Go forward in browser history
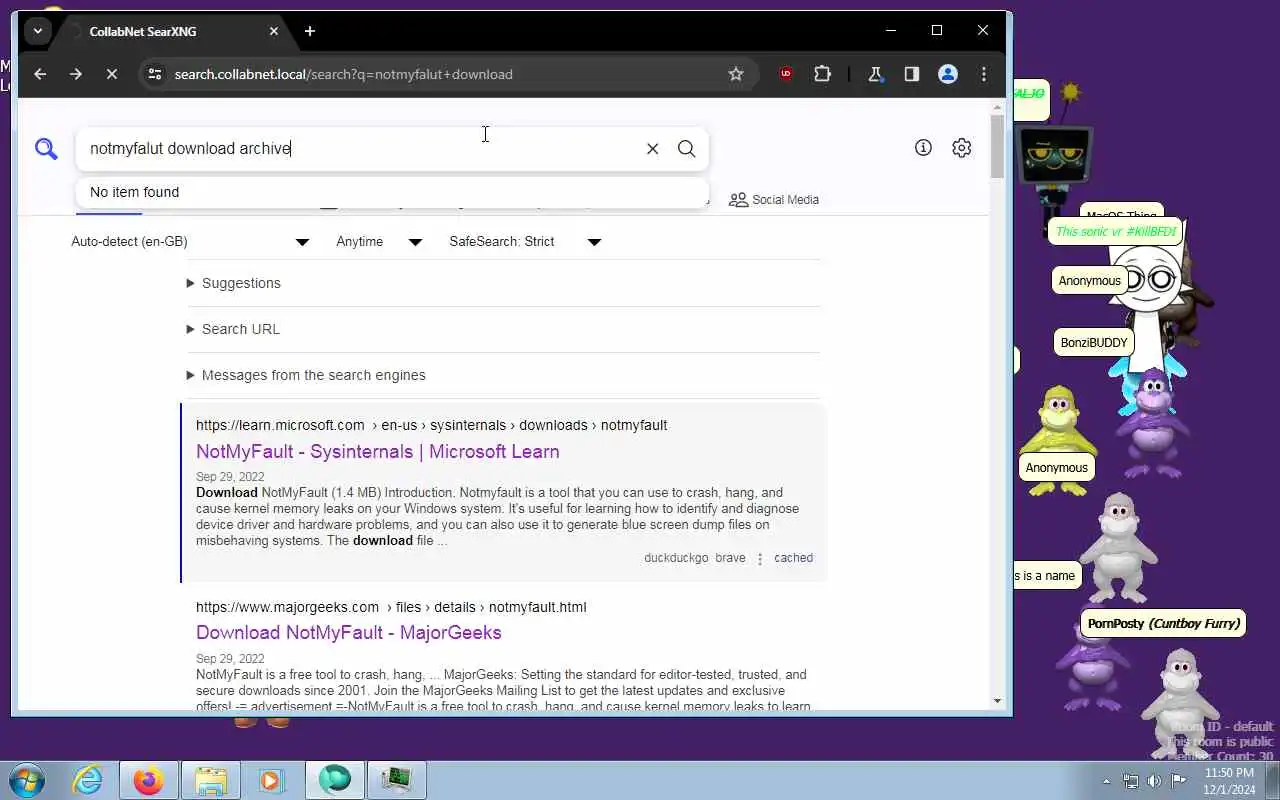The width and height of the screenshot is (1280, 800). click(76, 74)
